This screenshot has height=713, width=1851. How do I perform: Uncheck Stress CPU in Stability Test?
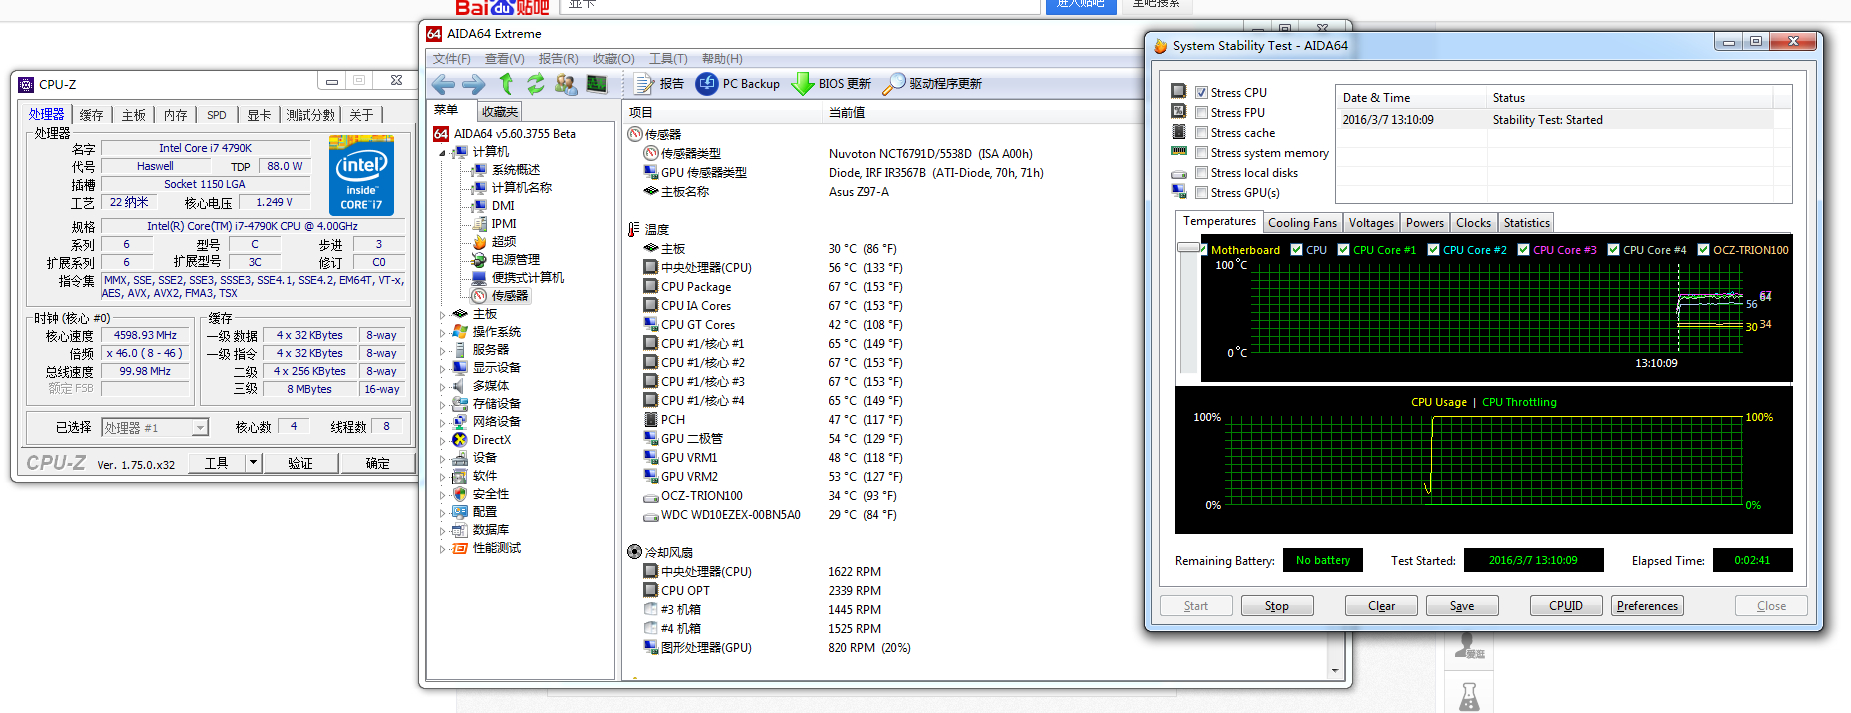pos(1201,93)
